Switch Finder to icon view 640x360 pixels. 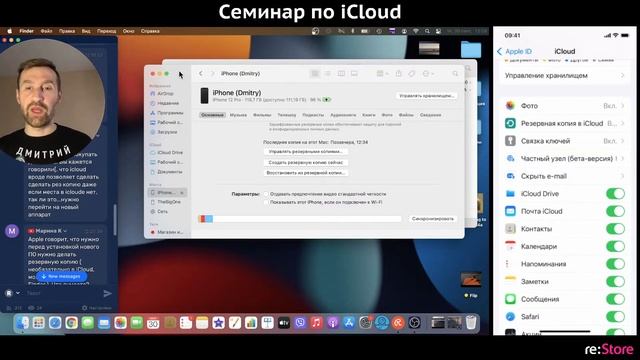315,73
